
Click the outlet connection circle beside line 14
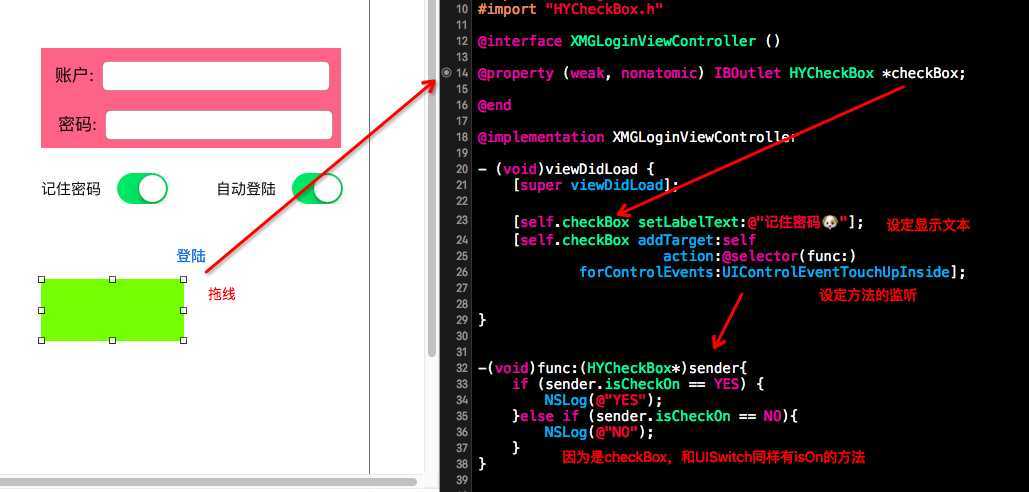pos(446,73)
